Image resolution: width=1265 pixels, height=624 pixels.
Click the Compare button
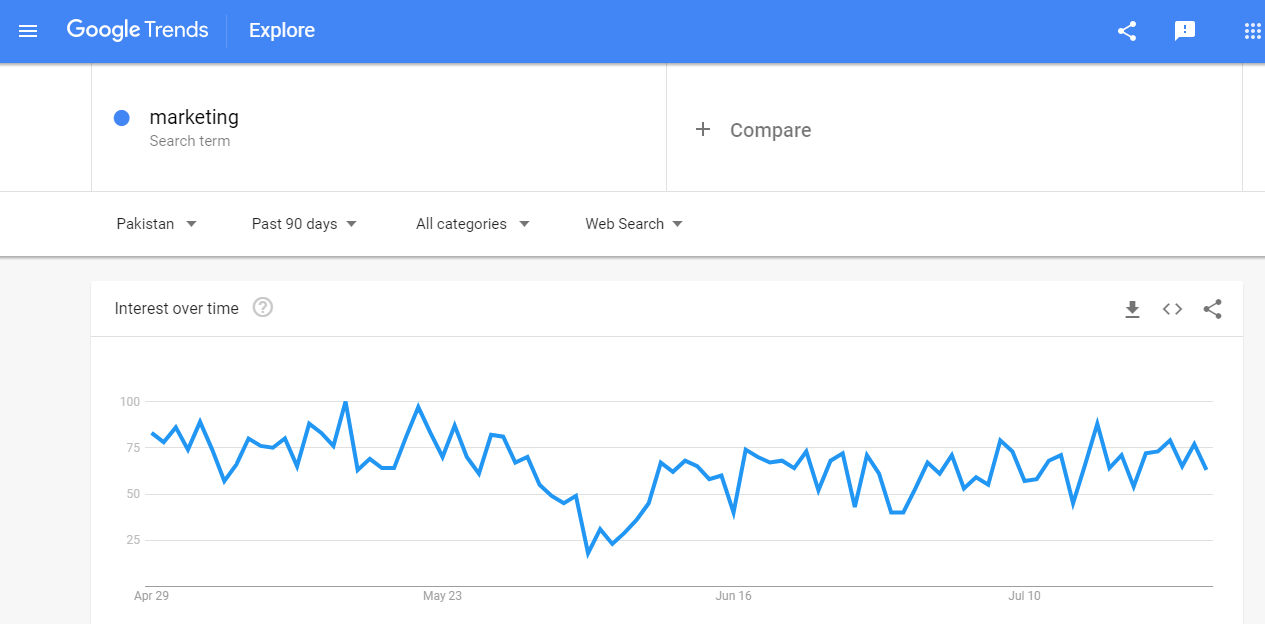tap(770, 130)
